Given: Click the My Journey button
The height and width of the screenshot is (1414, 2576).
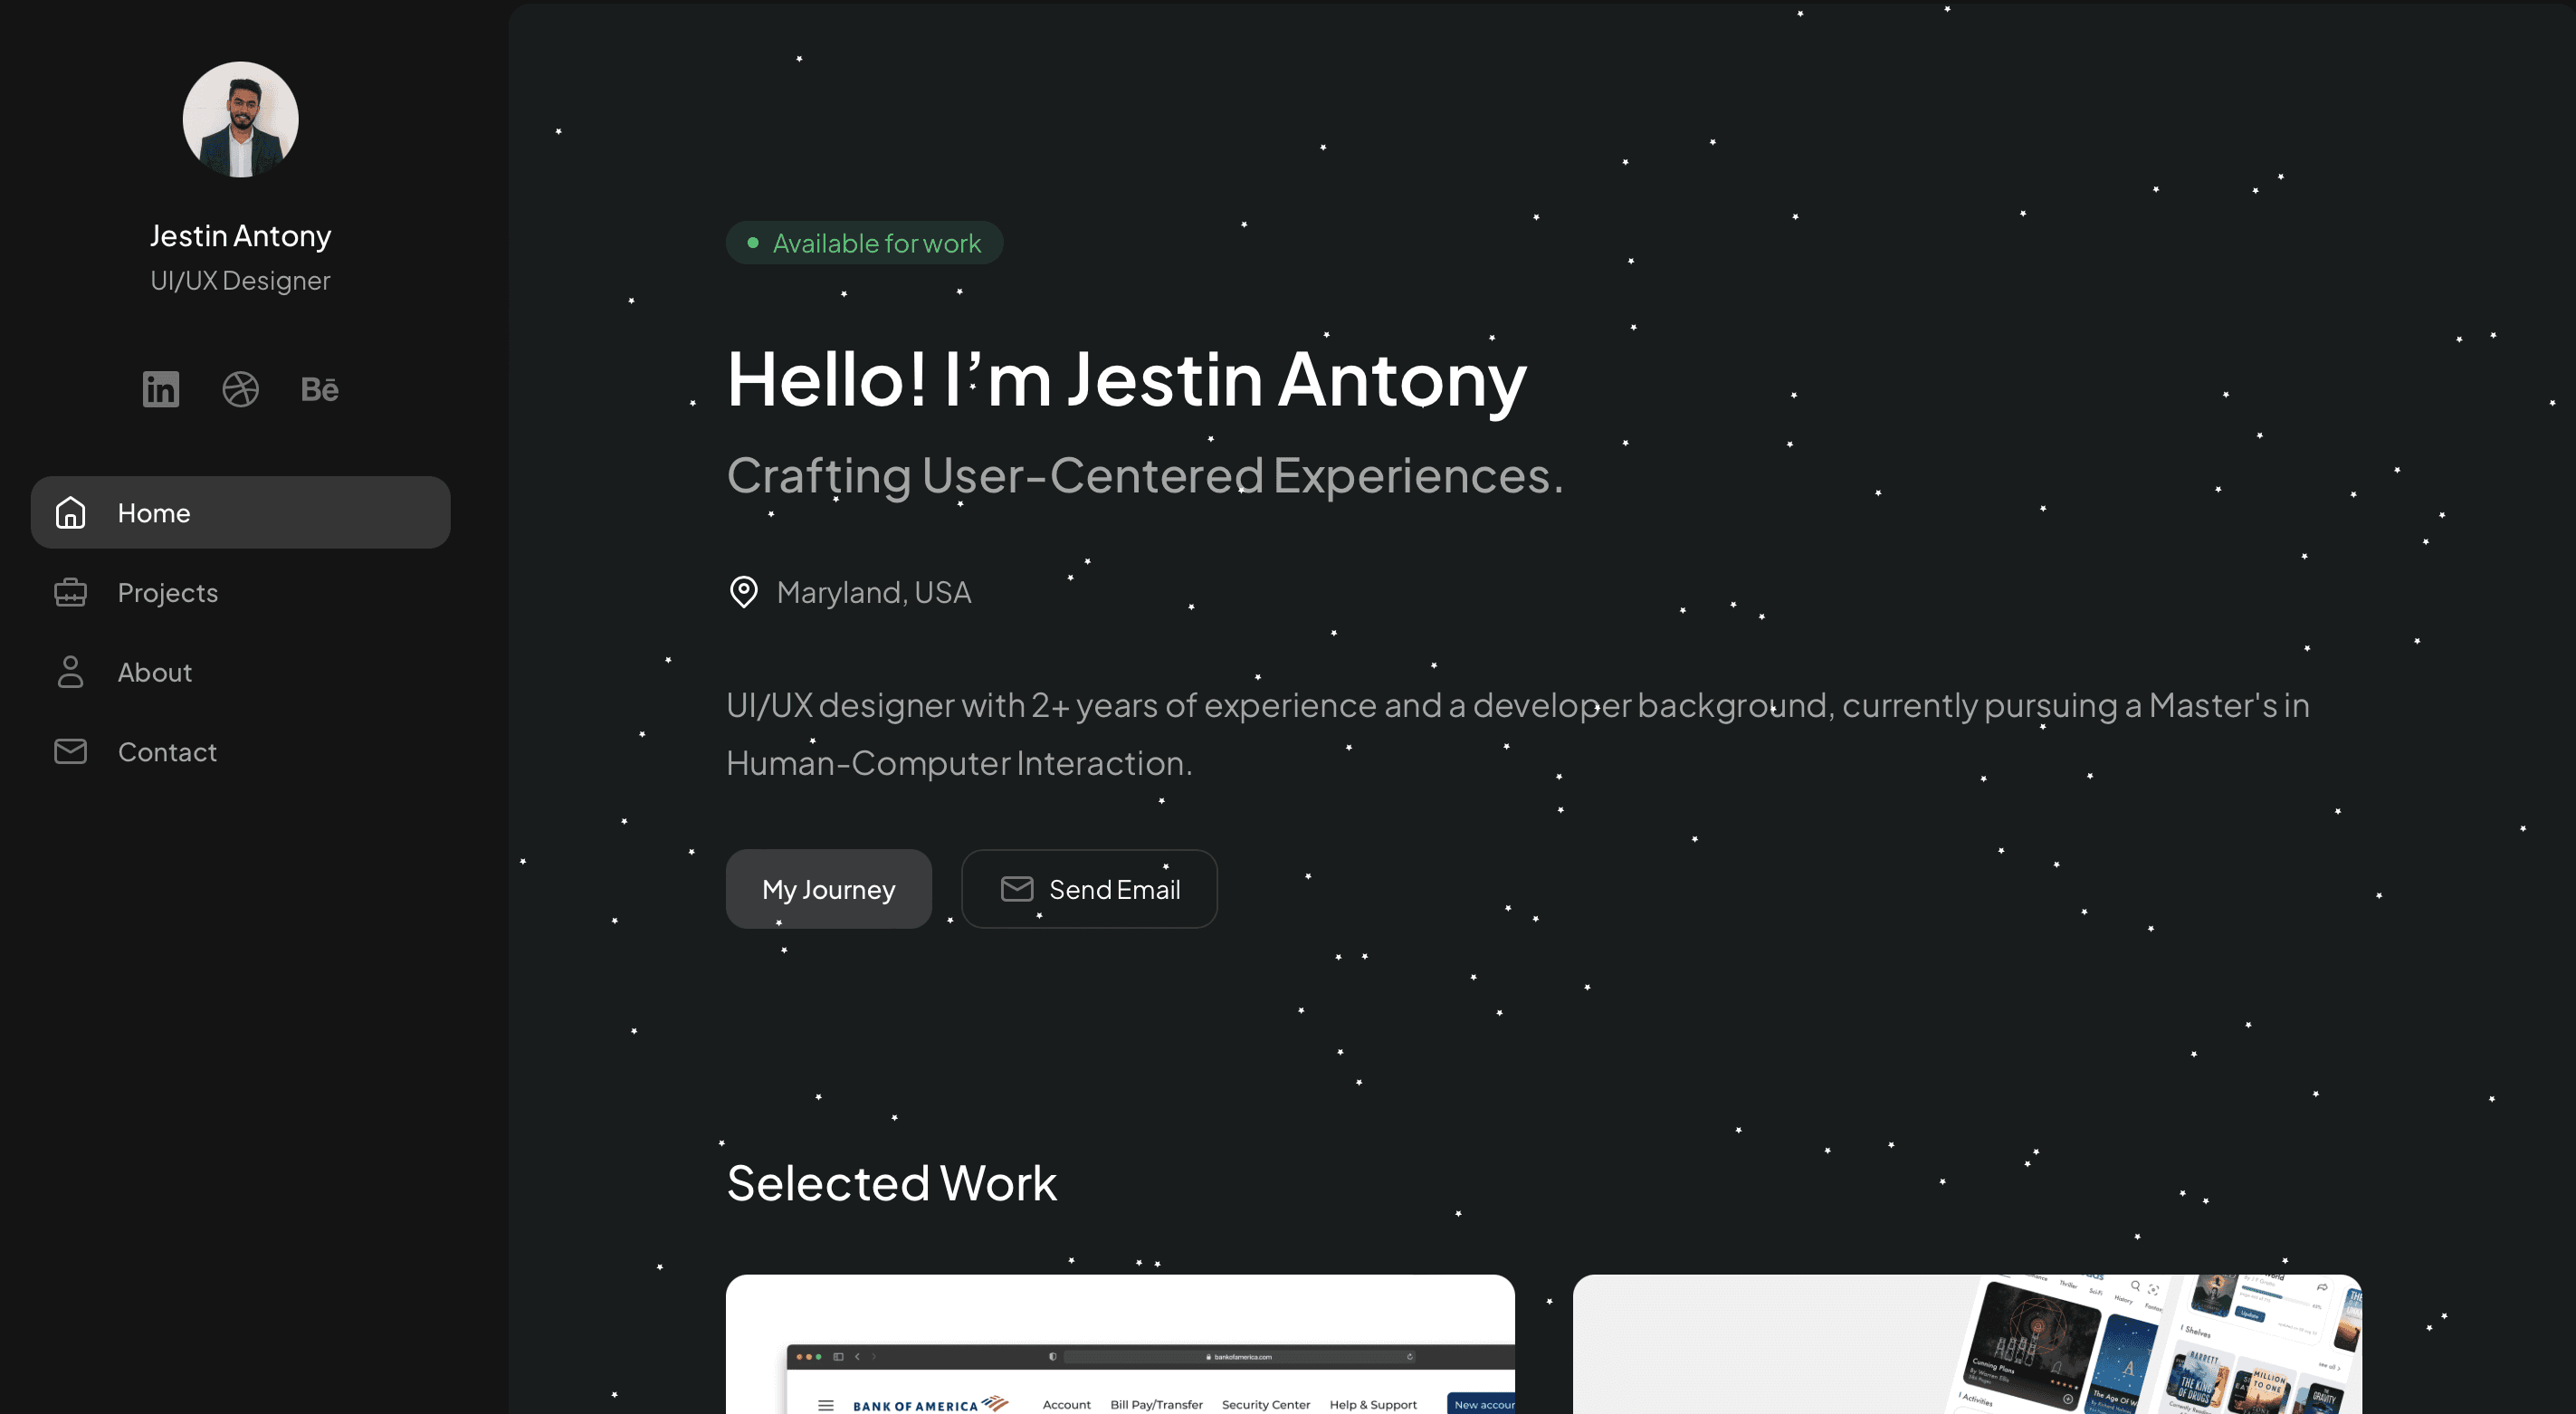Looking at the screenshot, I should coord(828,889).
